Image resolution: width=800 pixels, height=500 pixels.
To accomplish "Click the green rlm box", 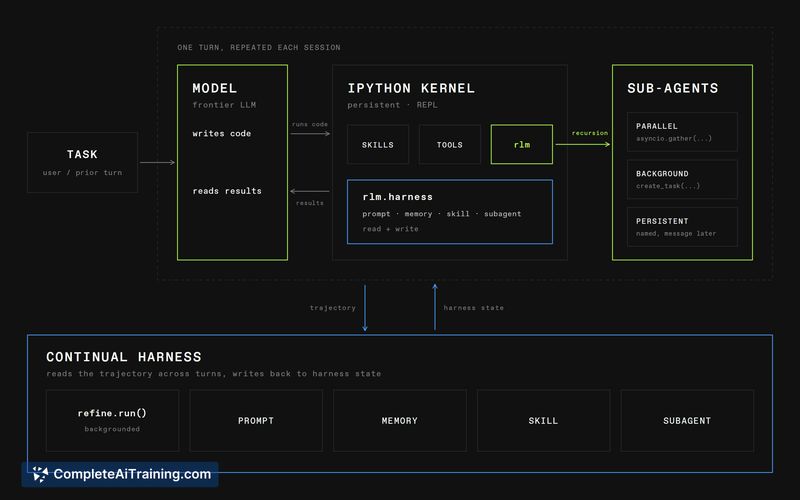I will pos(521,144).
